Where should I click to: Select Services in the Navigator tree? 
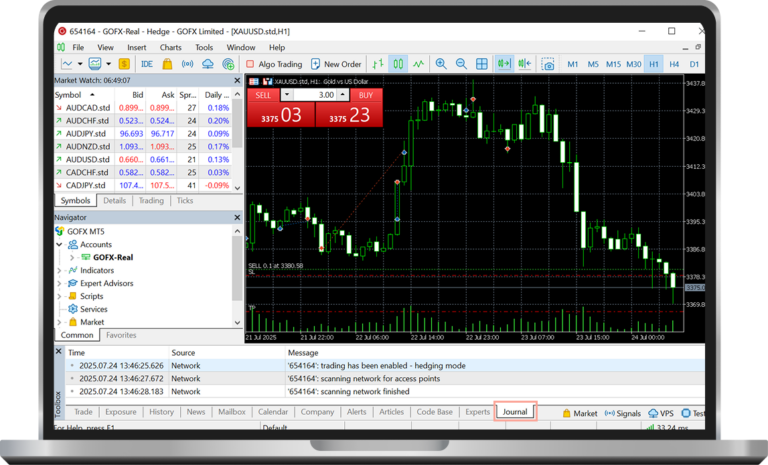[94, 309]
